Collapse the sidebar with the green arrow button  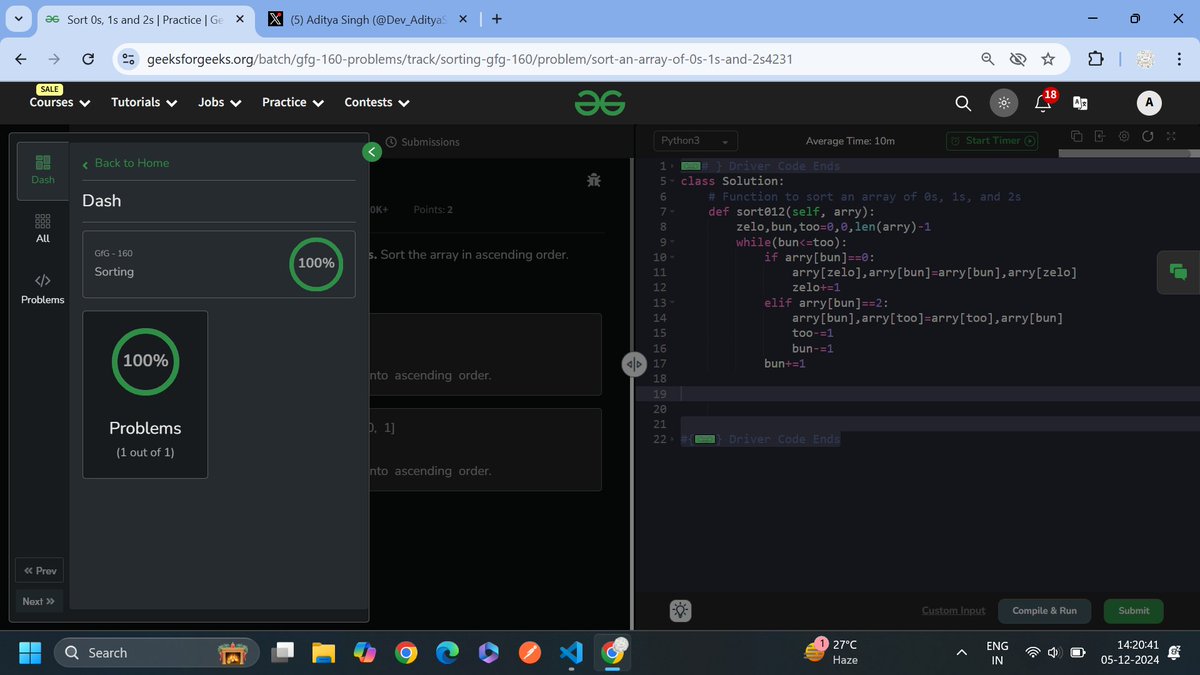(371, 152)
